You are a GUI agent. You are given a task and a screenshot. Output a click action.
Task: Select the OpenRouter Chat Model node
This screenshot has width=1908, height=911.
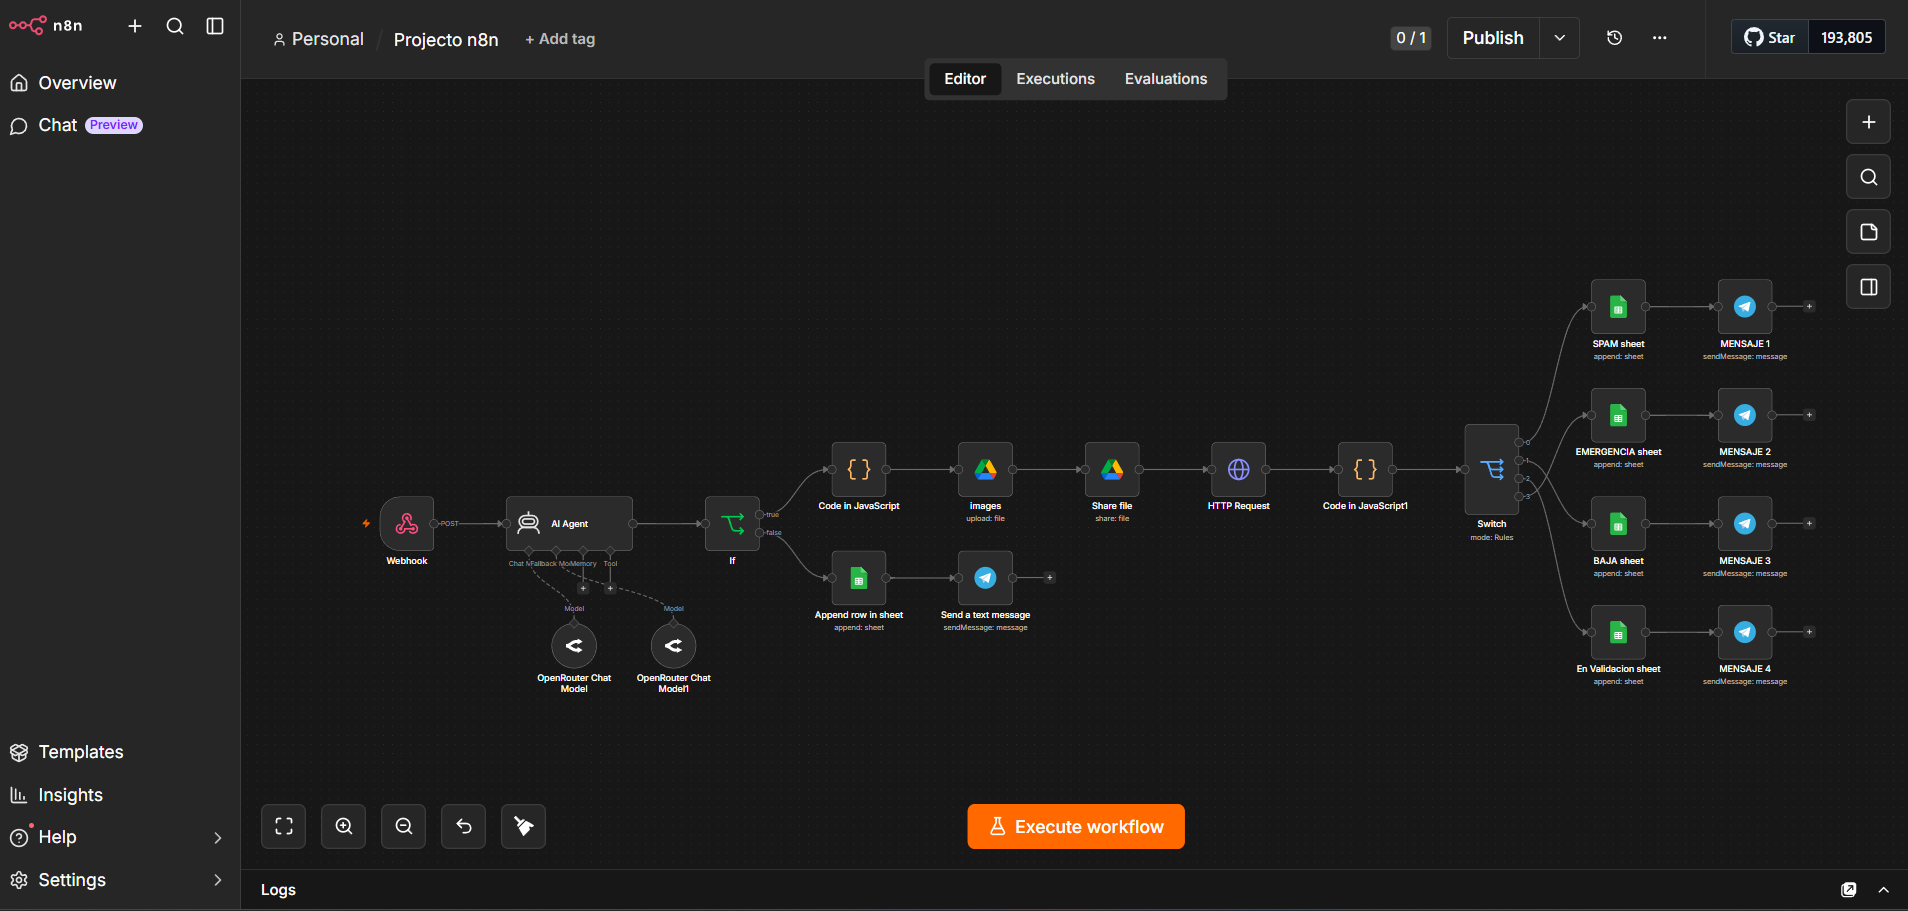click(574, 646)
